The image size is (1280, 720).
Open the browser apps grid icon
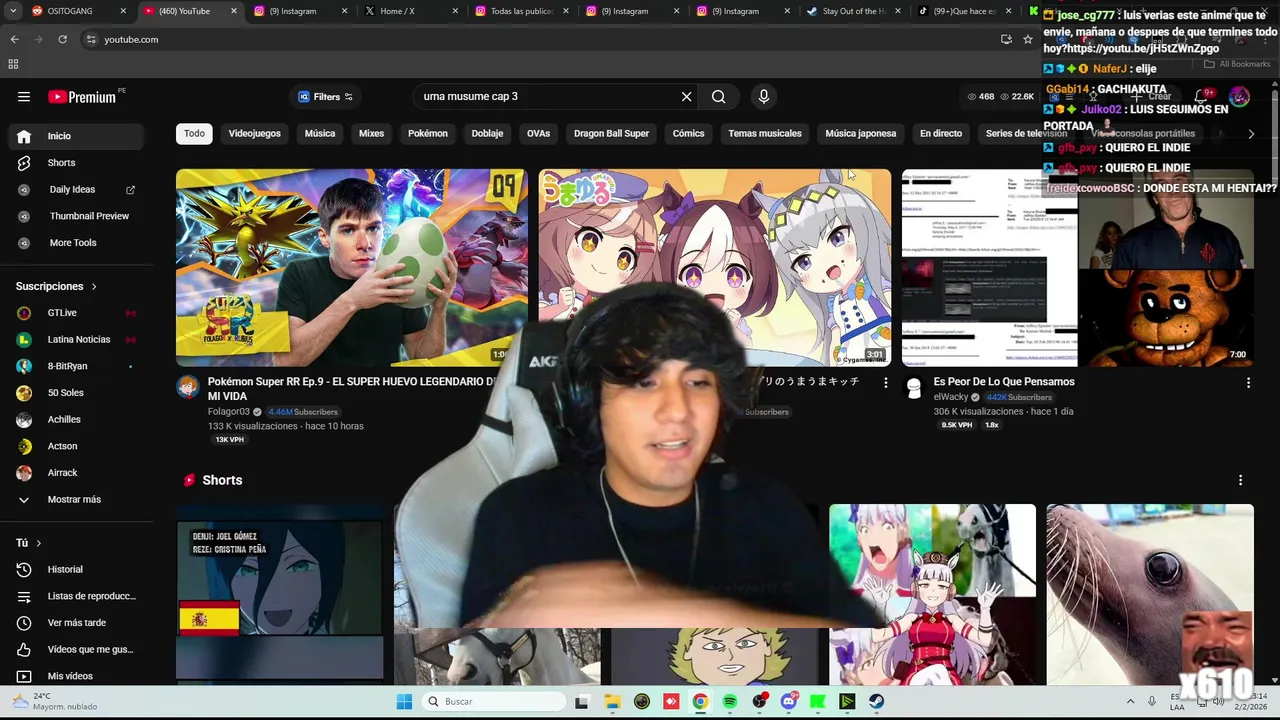tap(13, 64)
